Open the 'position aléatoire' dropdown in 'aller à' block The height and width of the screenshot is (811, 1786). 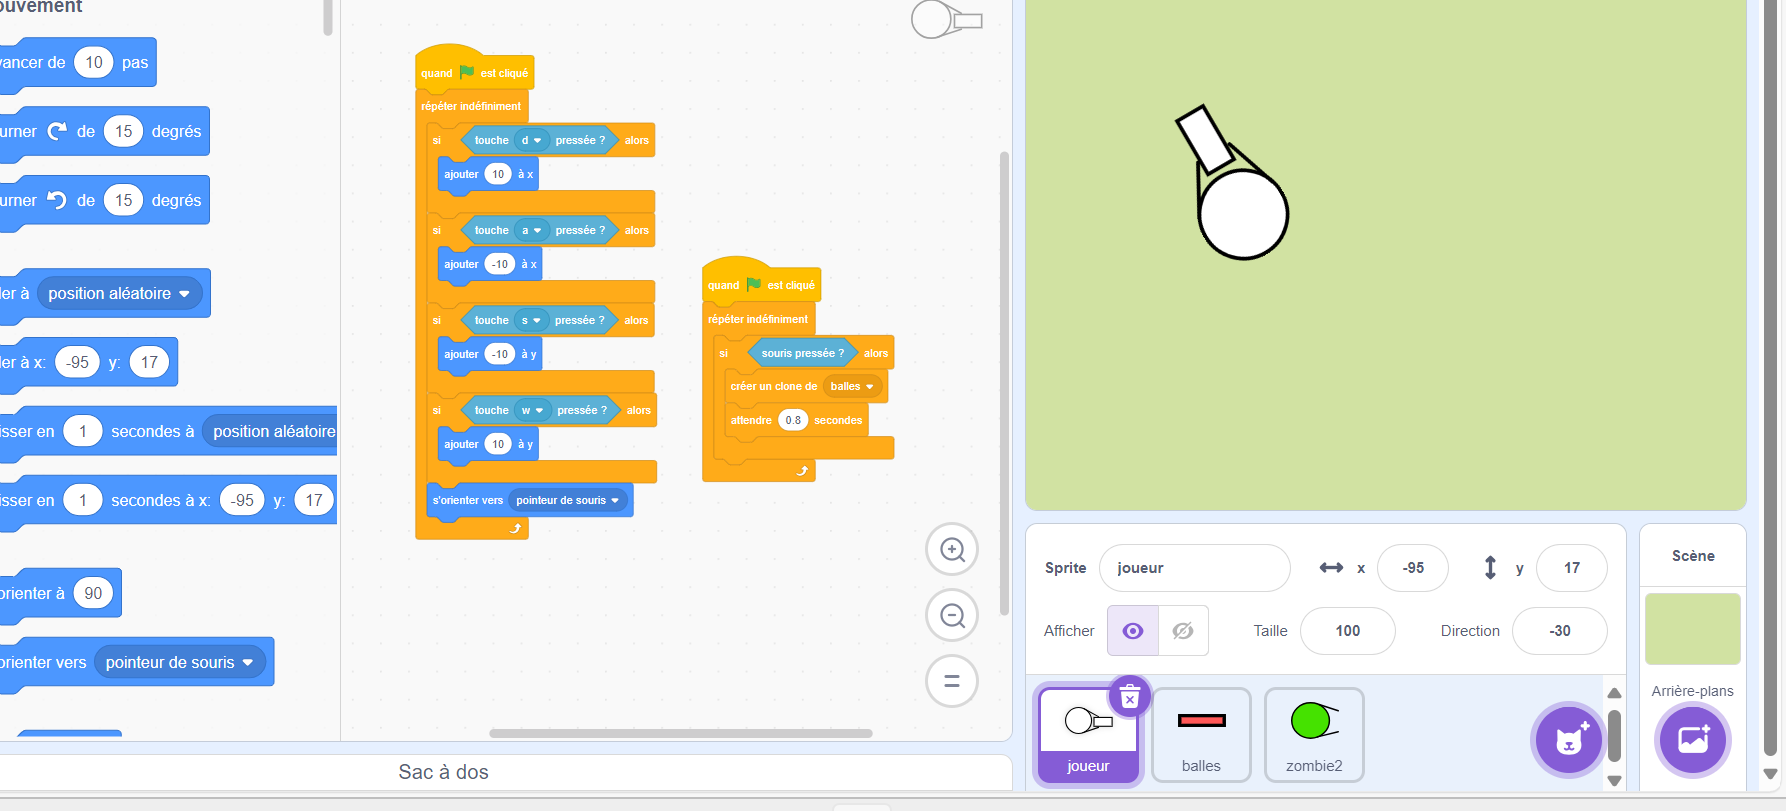(184, 294)
